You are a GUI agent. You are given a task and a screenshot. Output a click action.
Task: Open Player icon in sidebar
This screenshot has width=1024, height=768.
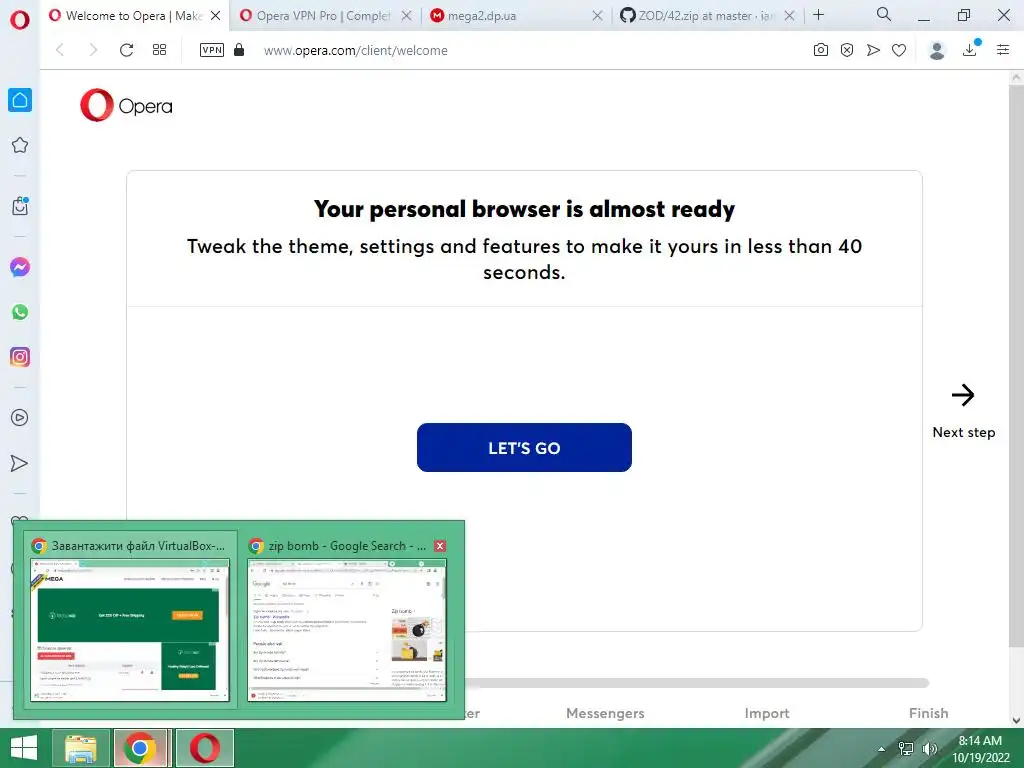click(20, 417)
